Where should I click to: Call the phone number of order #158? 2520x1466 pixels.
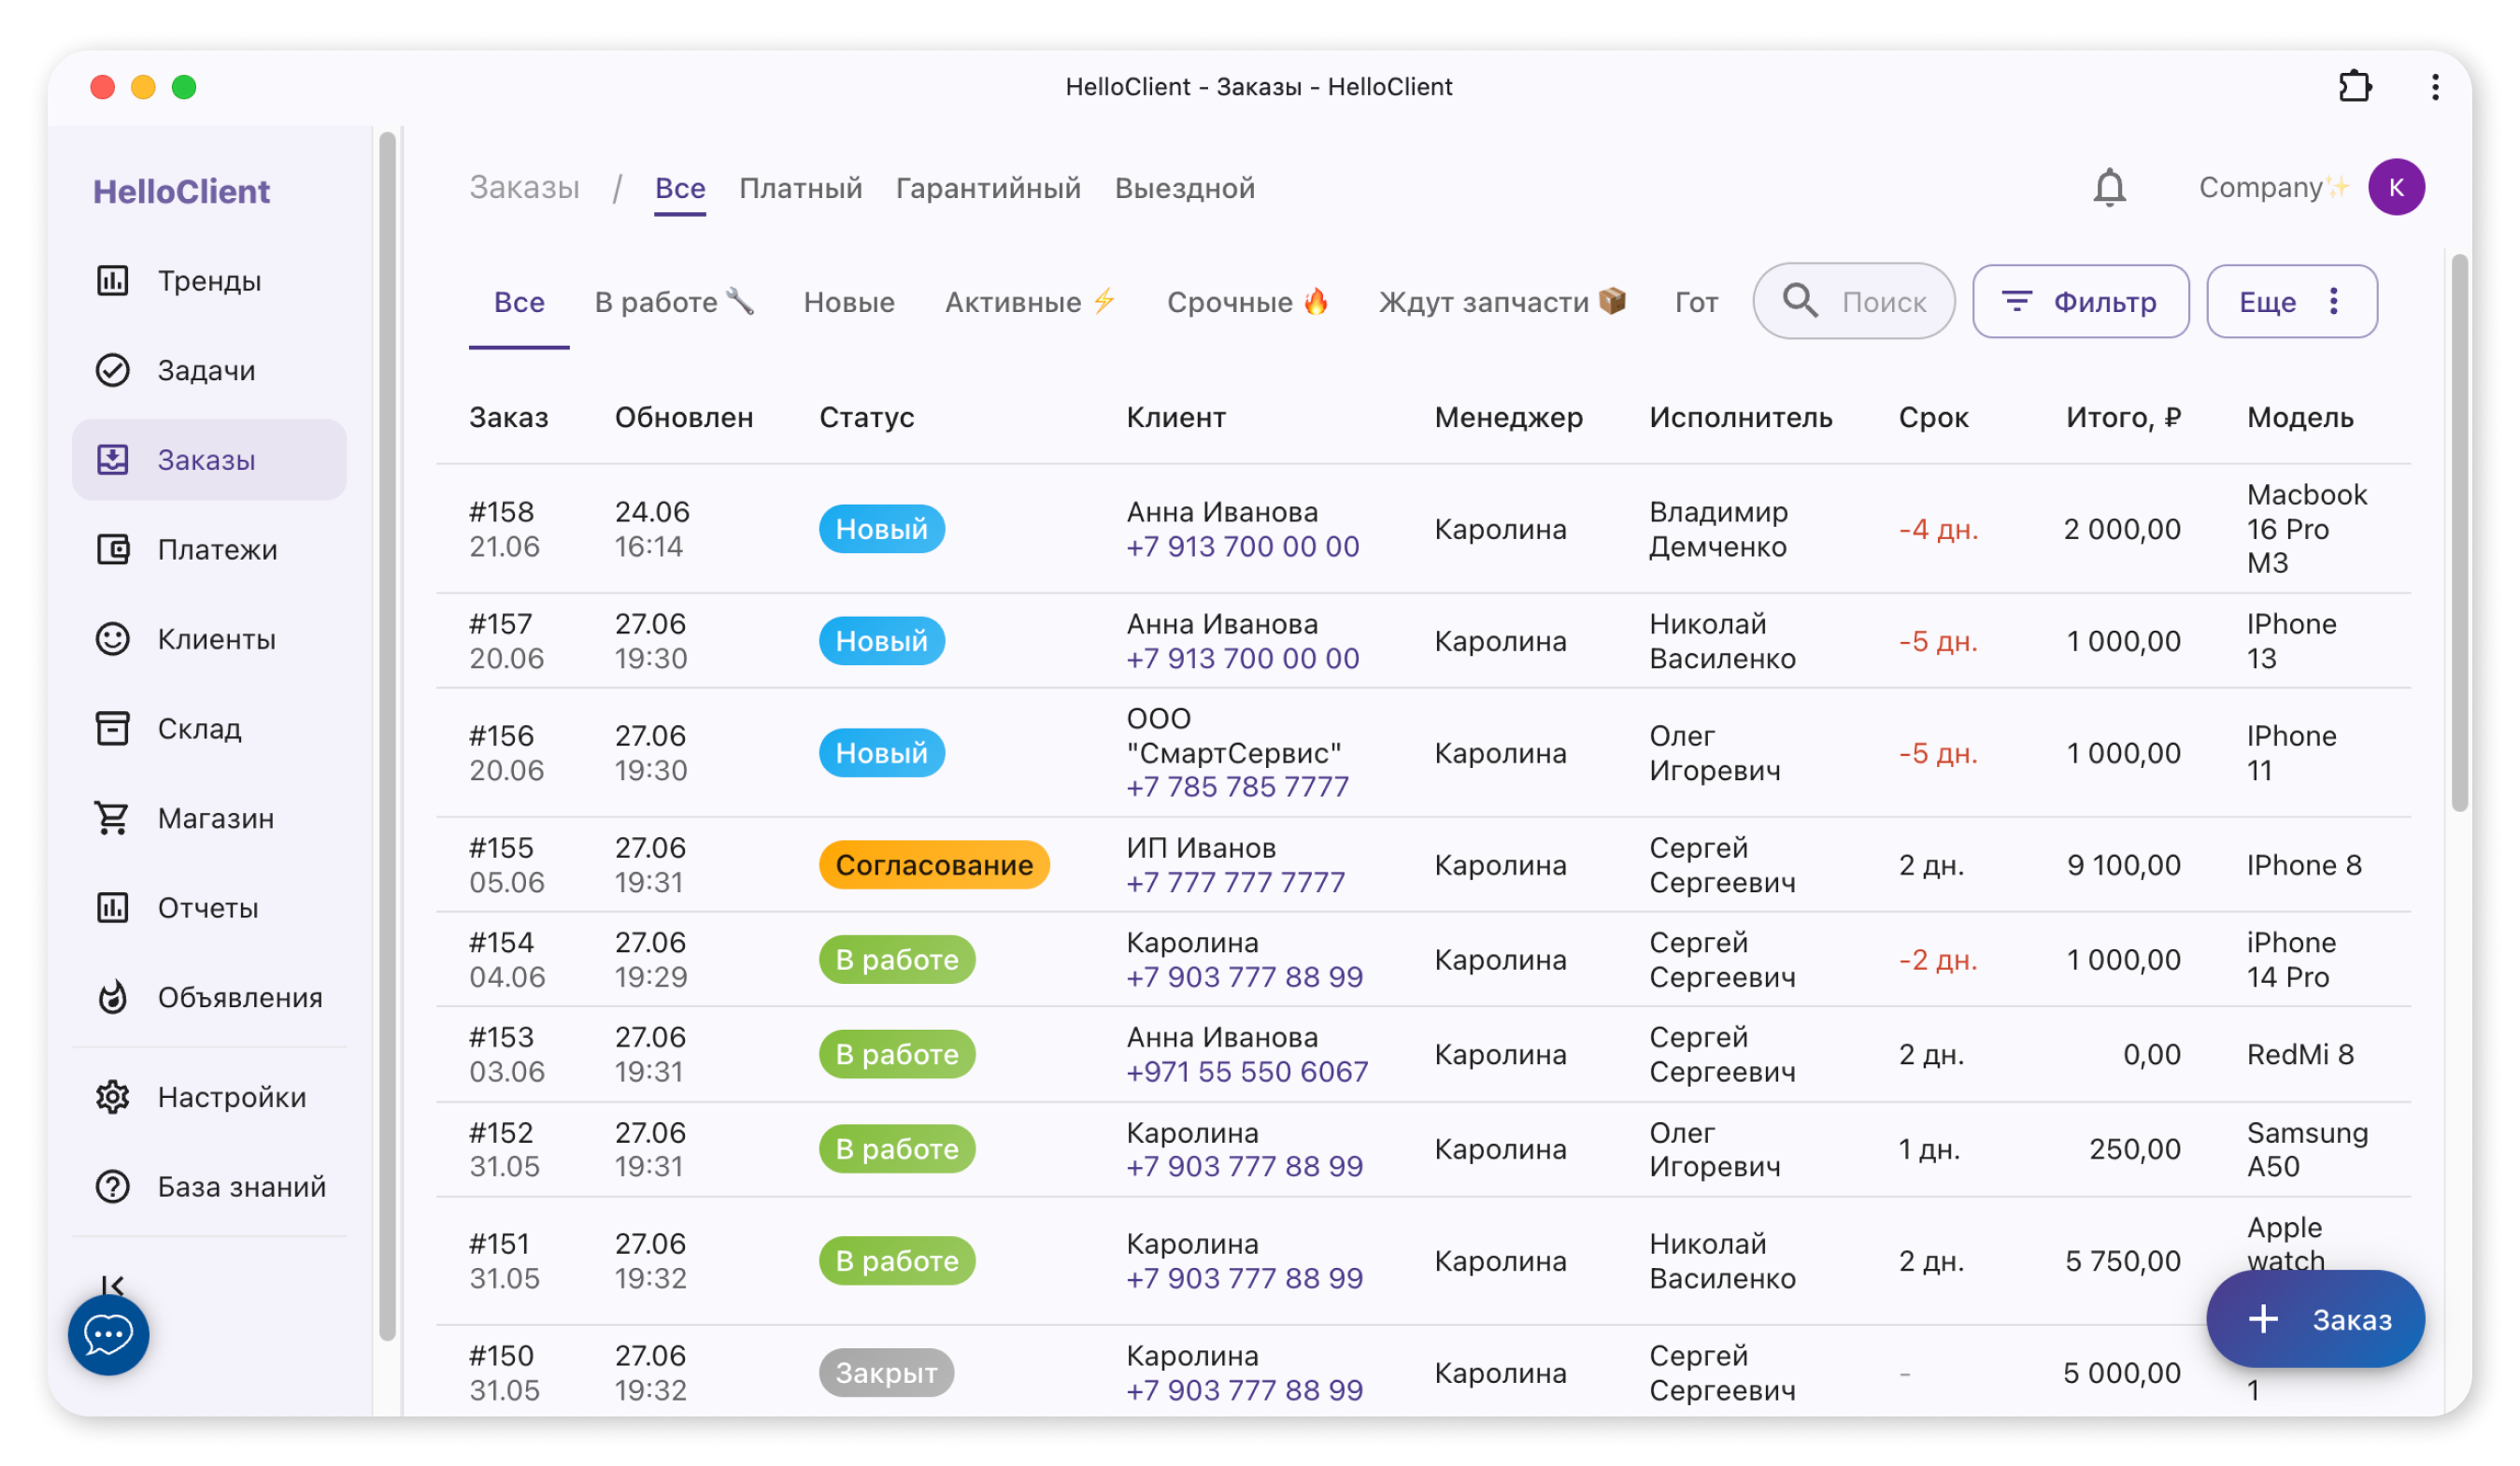[1242, 547]
